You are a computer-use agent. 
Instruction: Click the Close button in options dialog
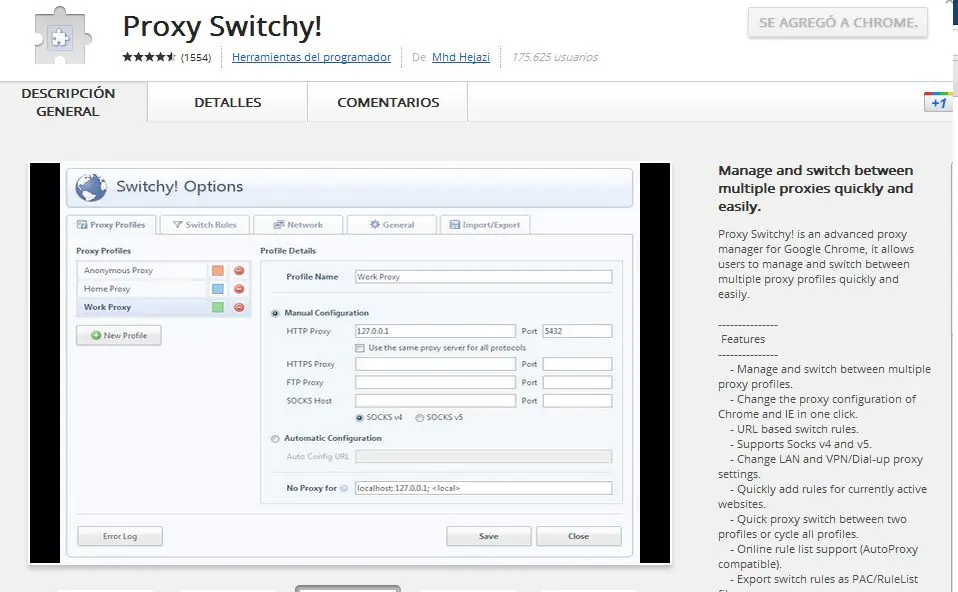[x=579, y=536]
